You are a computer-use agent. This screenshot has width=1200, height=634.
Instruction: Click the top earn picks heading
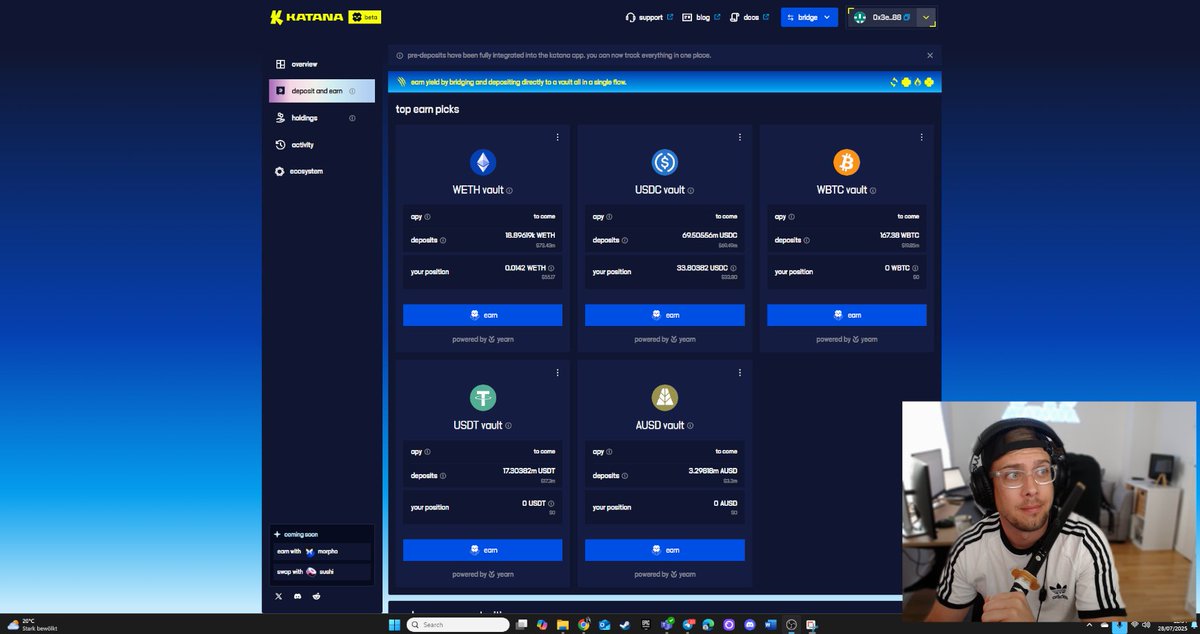tap(427, 109)
